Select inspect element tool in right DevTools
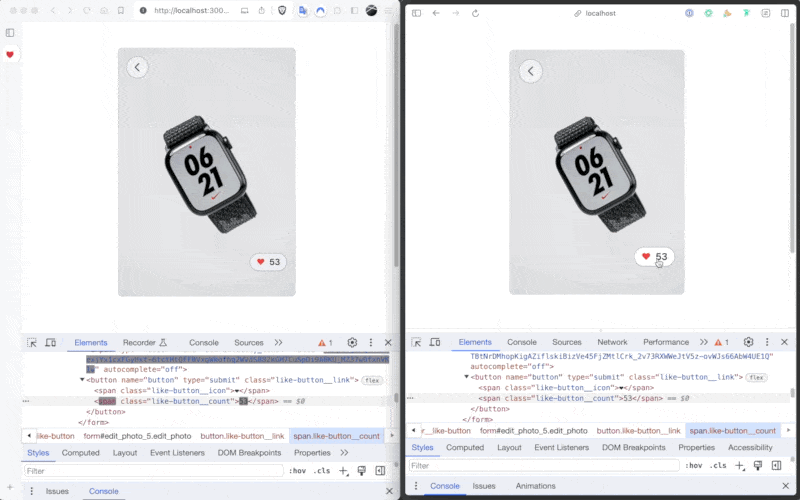Screen dimensions: 800x500 point(416,342)
